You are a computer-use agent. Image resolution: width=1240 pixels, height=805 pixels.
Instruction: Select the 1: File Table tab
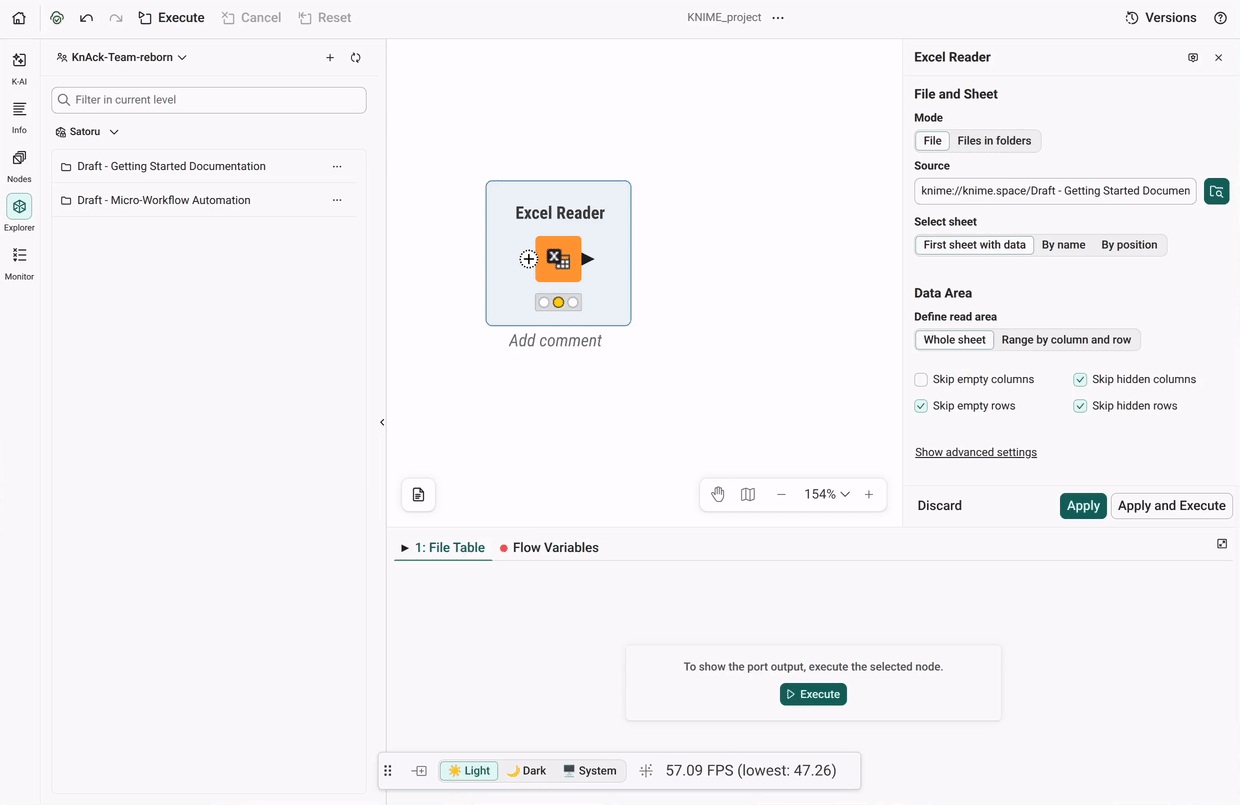pos(443,548)
